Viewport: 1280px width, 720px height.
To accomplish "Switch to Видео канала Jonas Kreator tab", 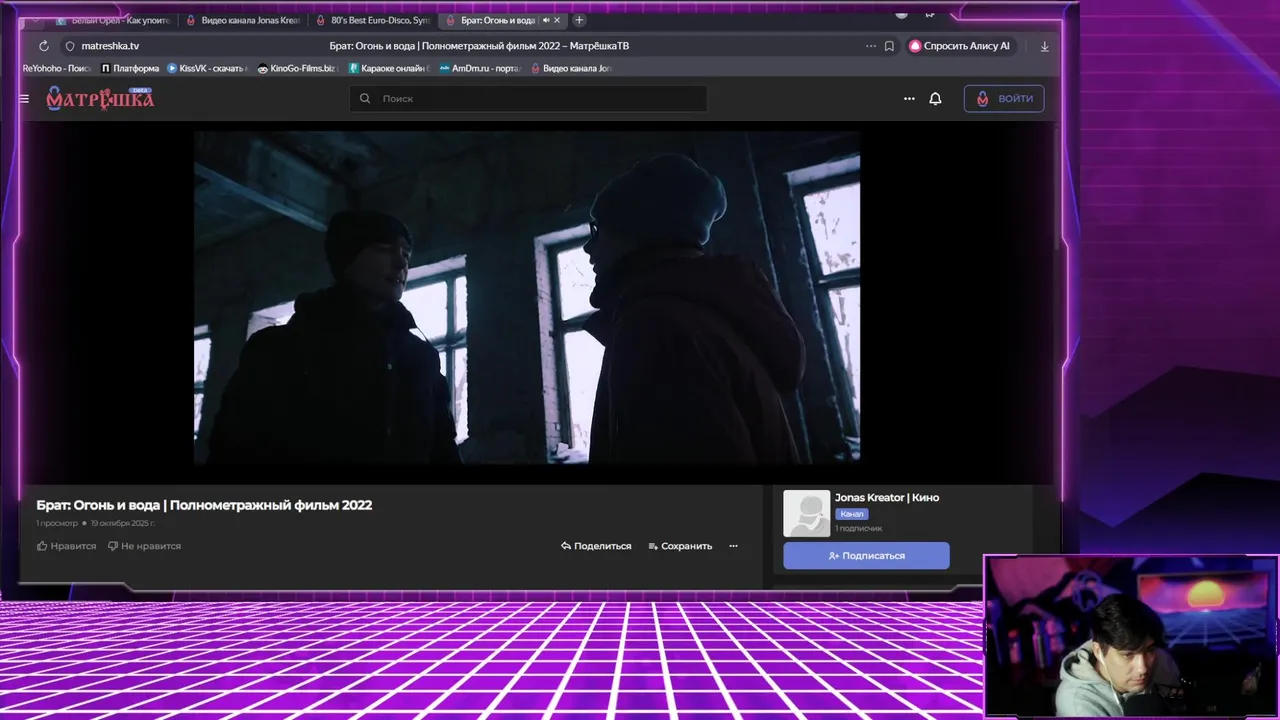I will [244, 20].
